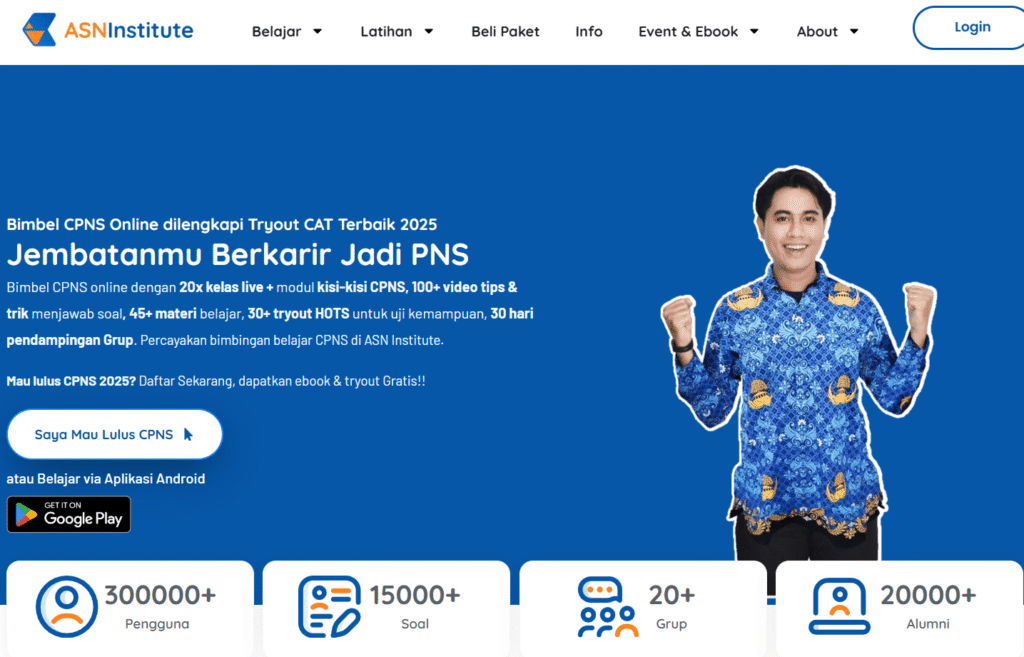
Task: Click the ASN Institute logo icon
Action: (x=39, y=30)
